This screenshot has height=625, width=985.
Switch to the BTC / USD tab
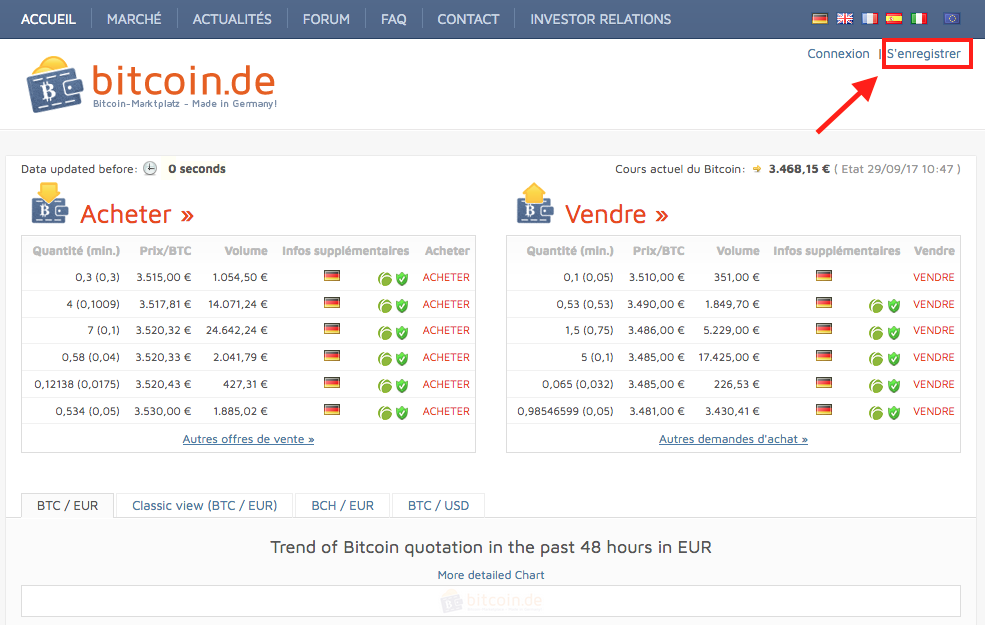click(438, 506)
